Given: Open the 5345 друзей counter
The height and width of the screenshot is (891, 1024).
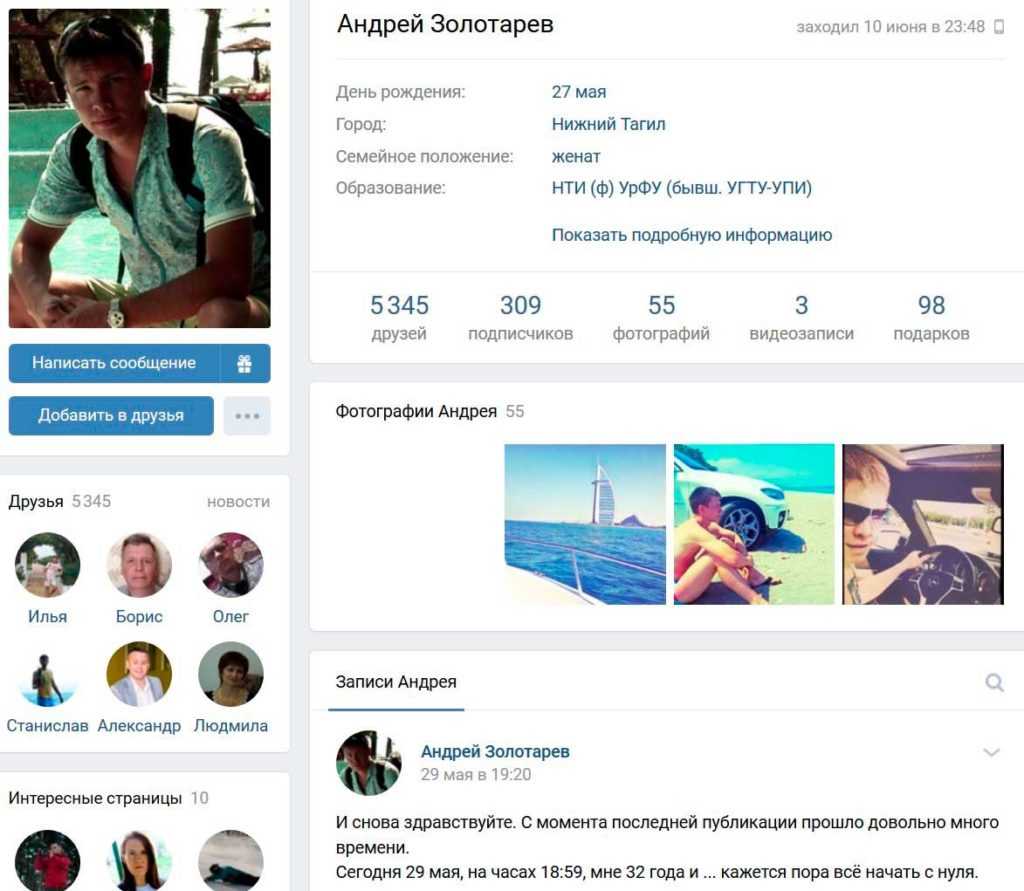Looking at the screenshot, I should (x=399, y=317).
